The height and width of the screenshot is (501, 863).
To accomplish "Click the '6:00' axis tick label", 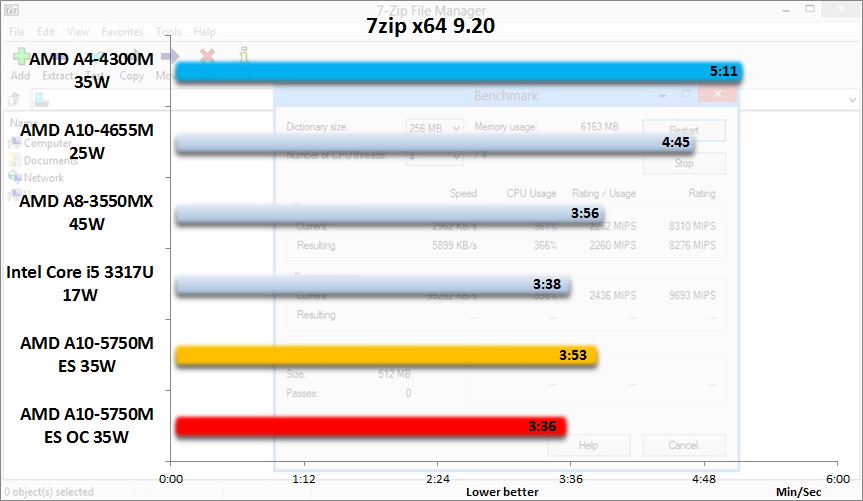I will pos(838,479).
